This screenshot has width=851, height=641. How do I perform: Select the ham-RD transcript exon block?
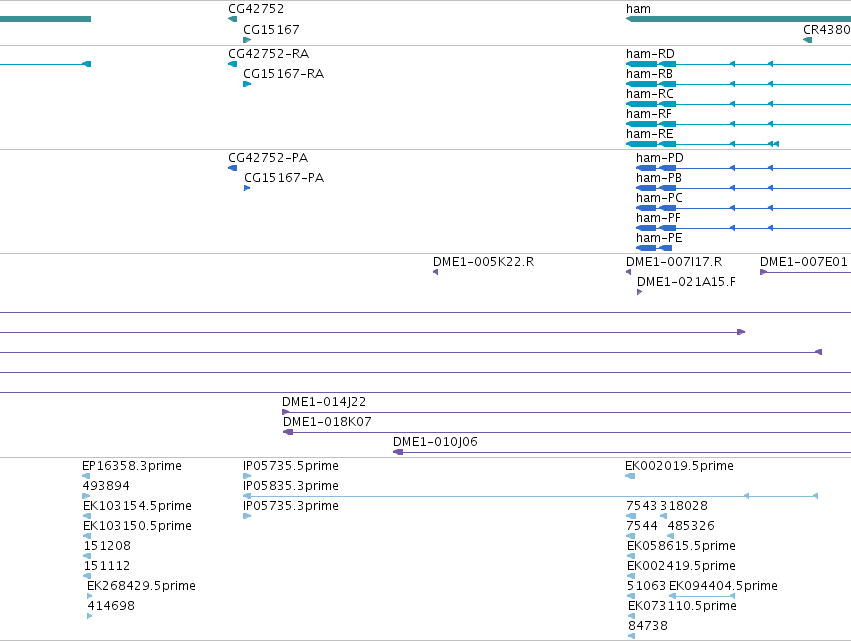pyautogui.click(x=642, y=64)
